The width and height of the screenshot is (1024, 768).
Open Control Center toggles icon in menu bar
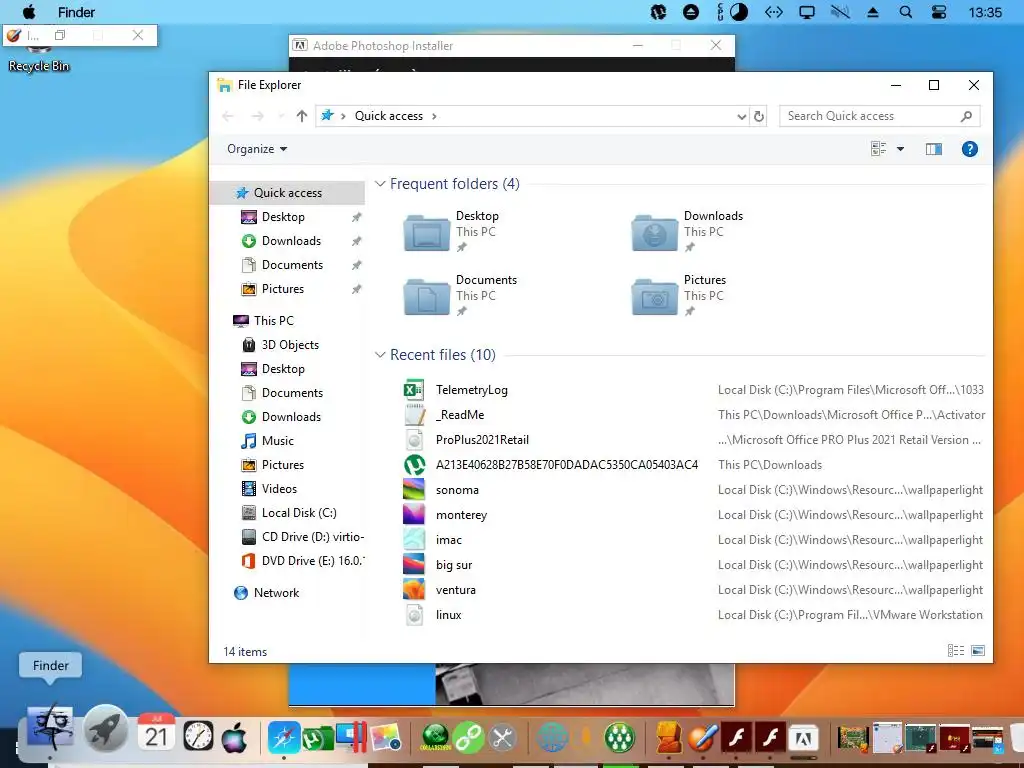point(938,12)
